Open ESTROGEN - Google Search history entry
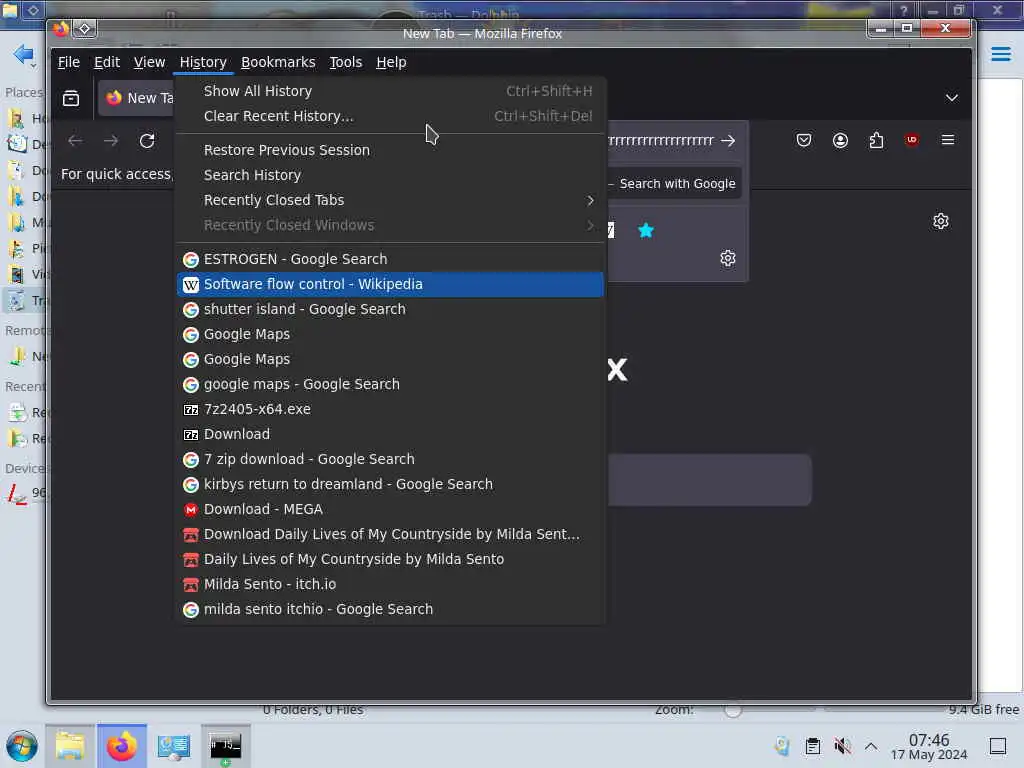This screenshot has width=1024, height=768. point(391,259)
